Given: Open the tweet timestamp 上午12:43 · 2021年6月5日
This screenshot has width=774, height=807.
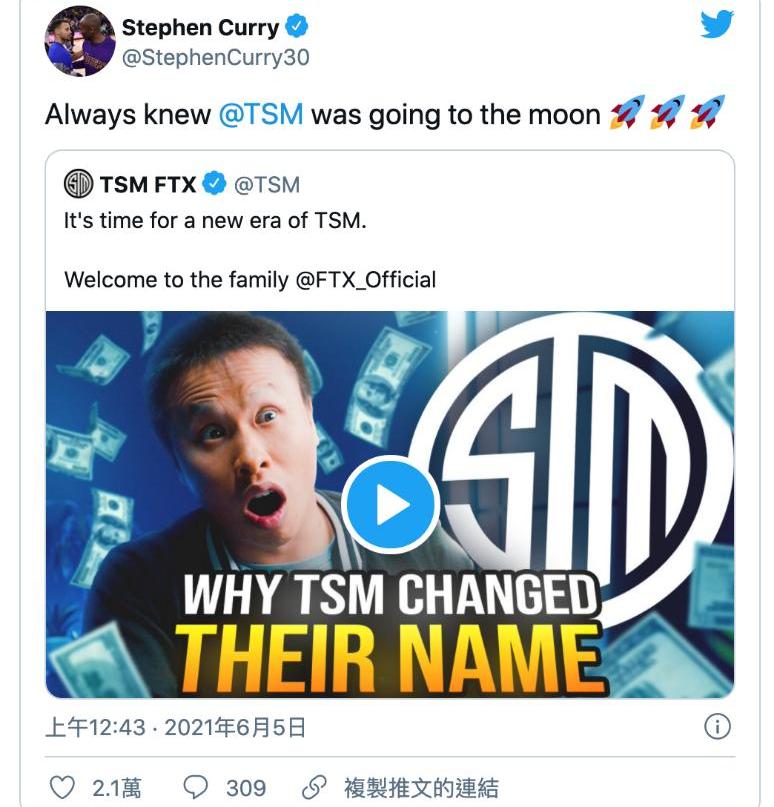Looking at the screenshot, I should (175, 727).
